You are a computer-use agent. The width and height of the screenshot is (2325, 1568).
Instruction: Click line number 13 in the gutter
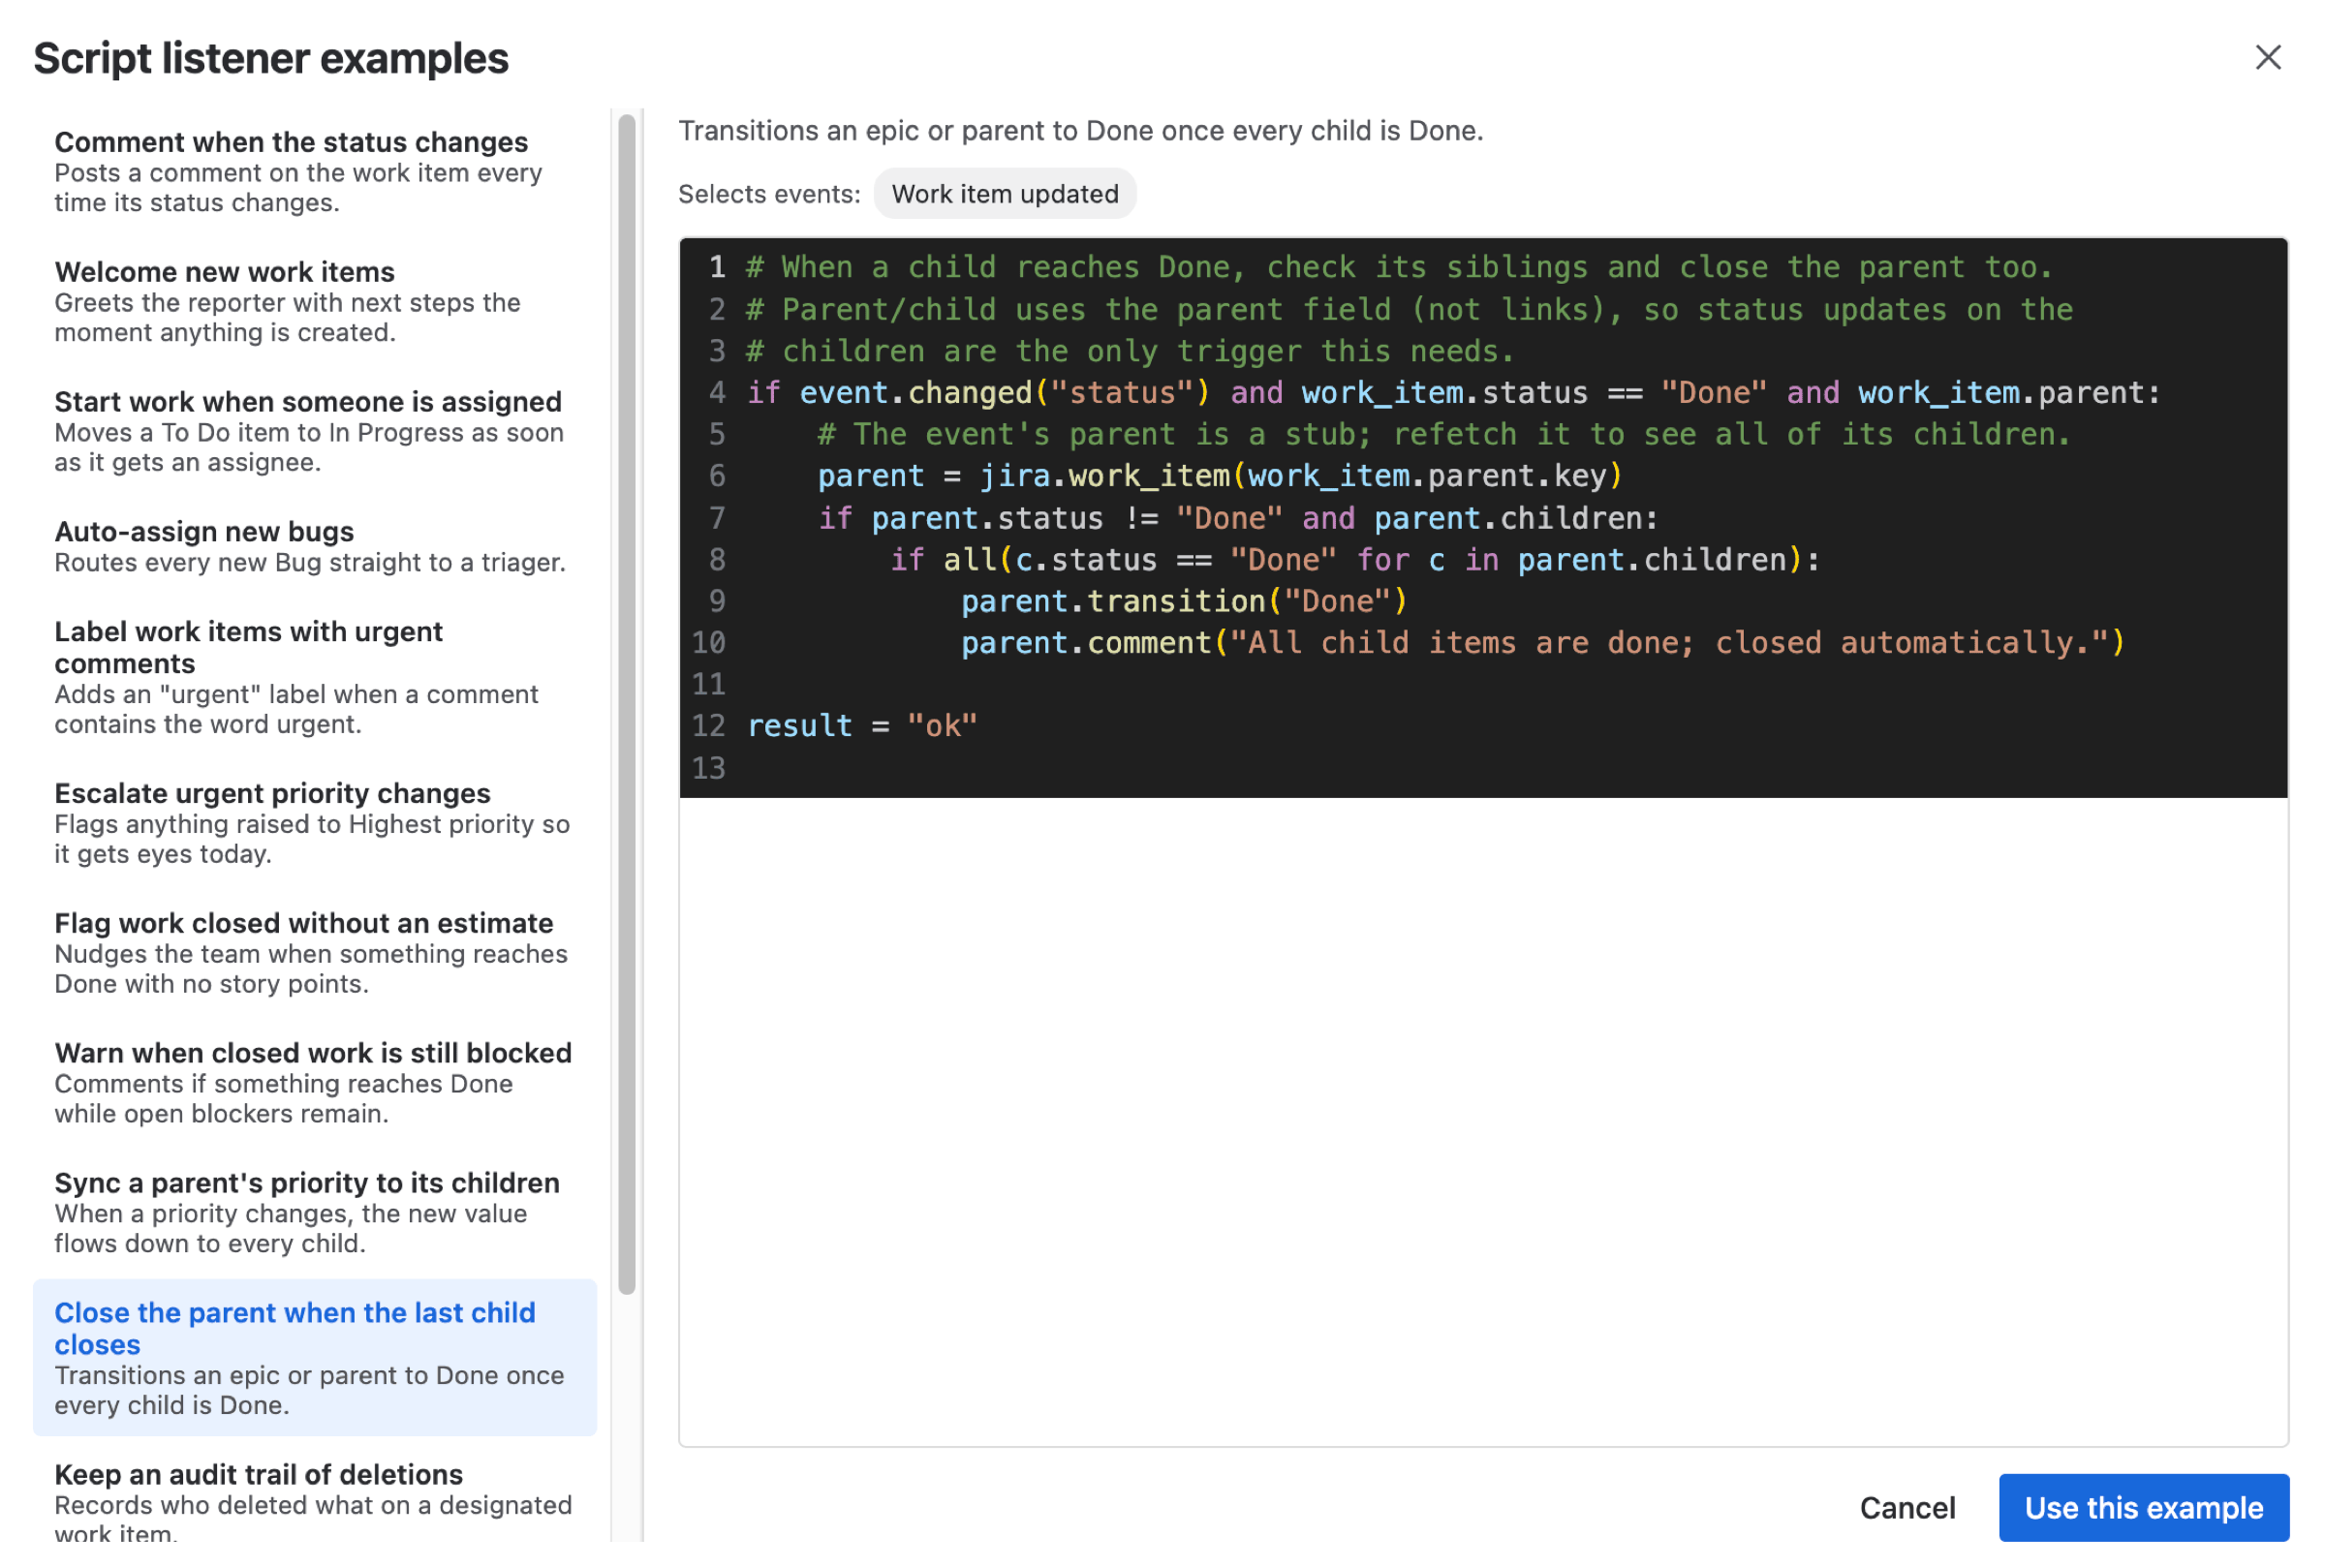[708, 768]
